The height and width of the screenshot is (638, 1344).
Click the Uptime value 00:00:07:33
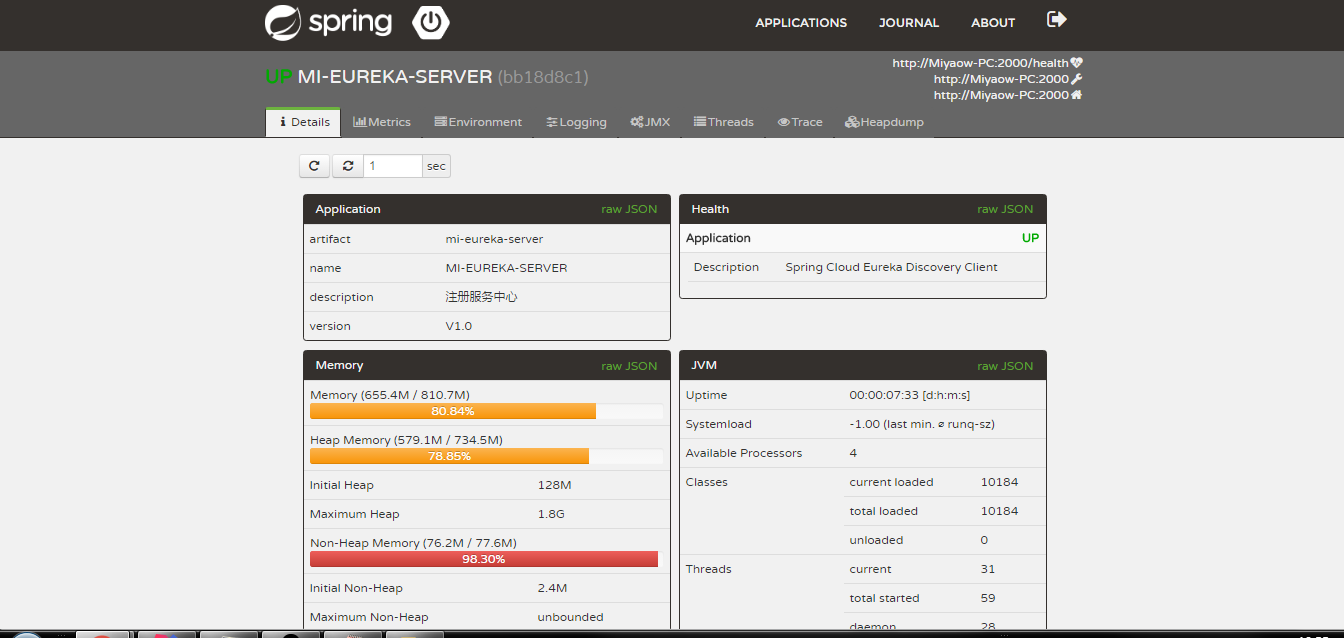point(909,395)
